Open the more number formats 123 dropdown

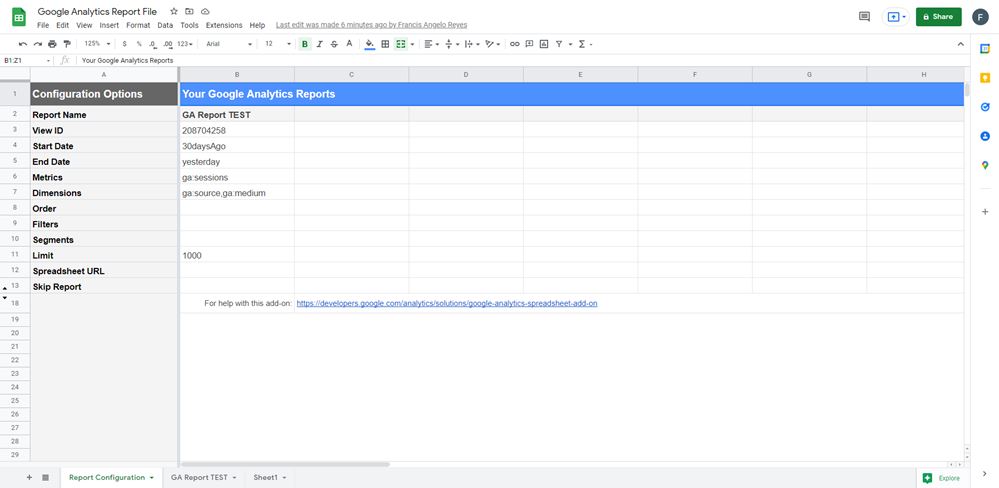[185, 44]
